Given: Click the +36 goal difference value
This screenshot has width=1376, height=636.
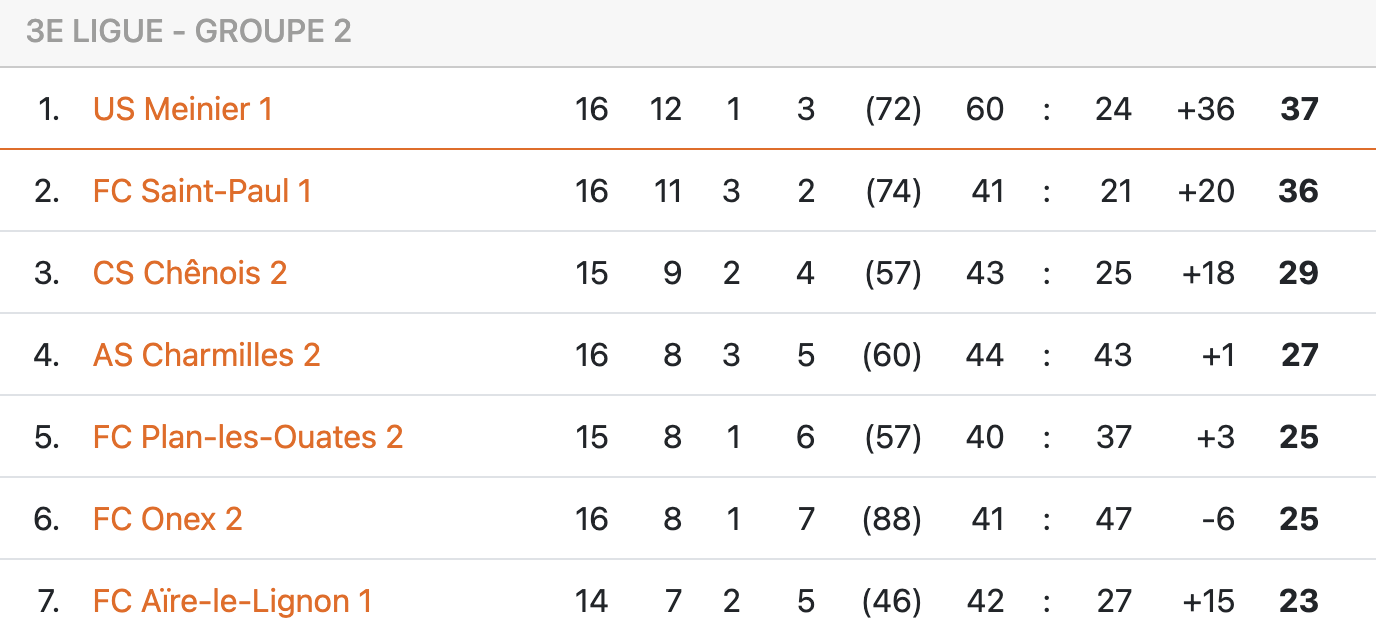Looking at the screenshot, I should coord(1206,109).
